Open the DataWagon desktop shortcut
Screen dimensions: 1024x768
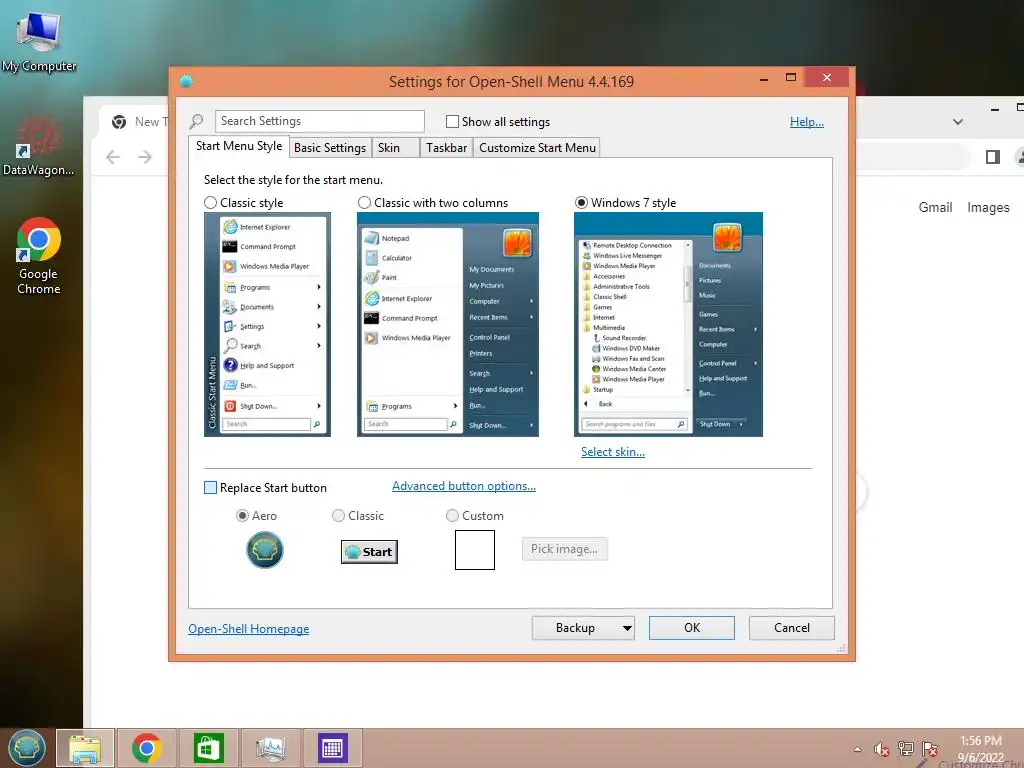tap(39, 145)
